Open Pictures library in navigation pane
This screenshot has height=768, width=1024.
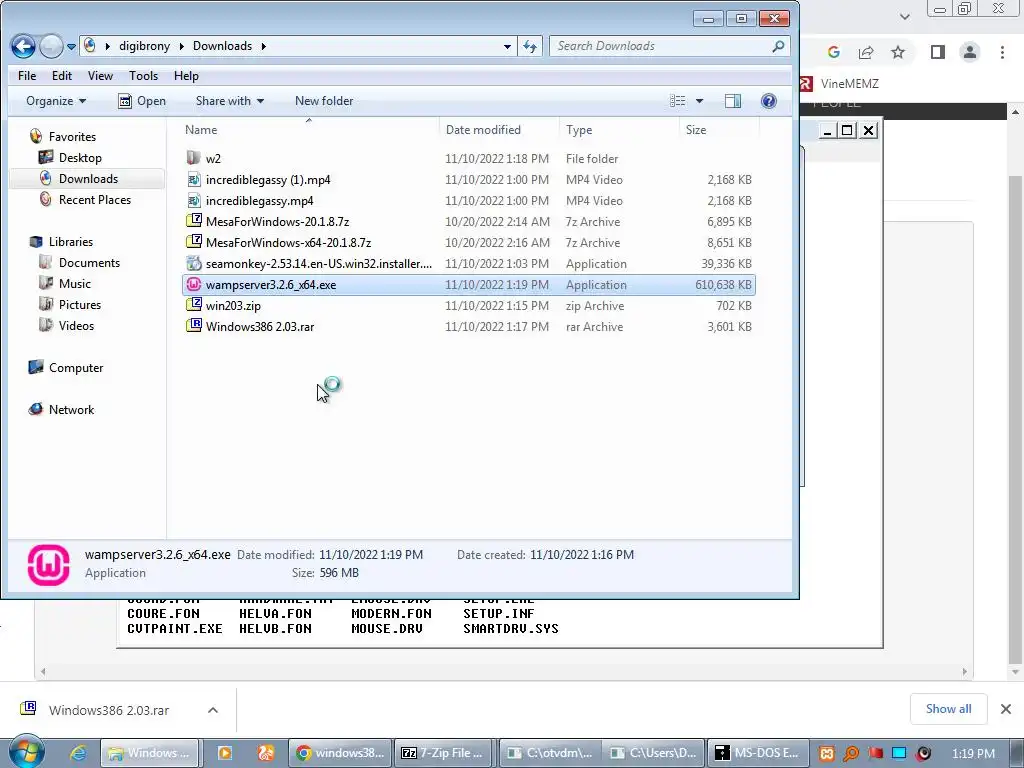pos(80,304)
